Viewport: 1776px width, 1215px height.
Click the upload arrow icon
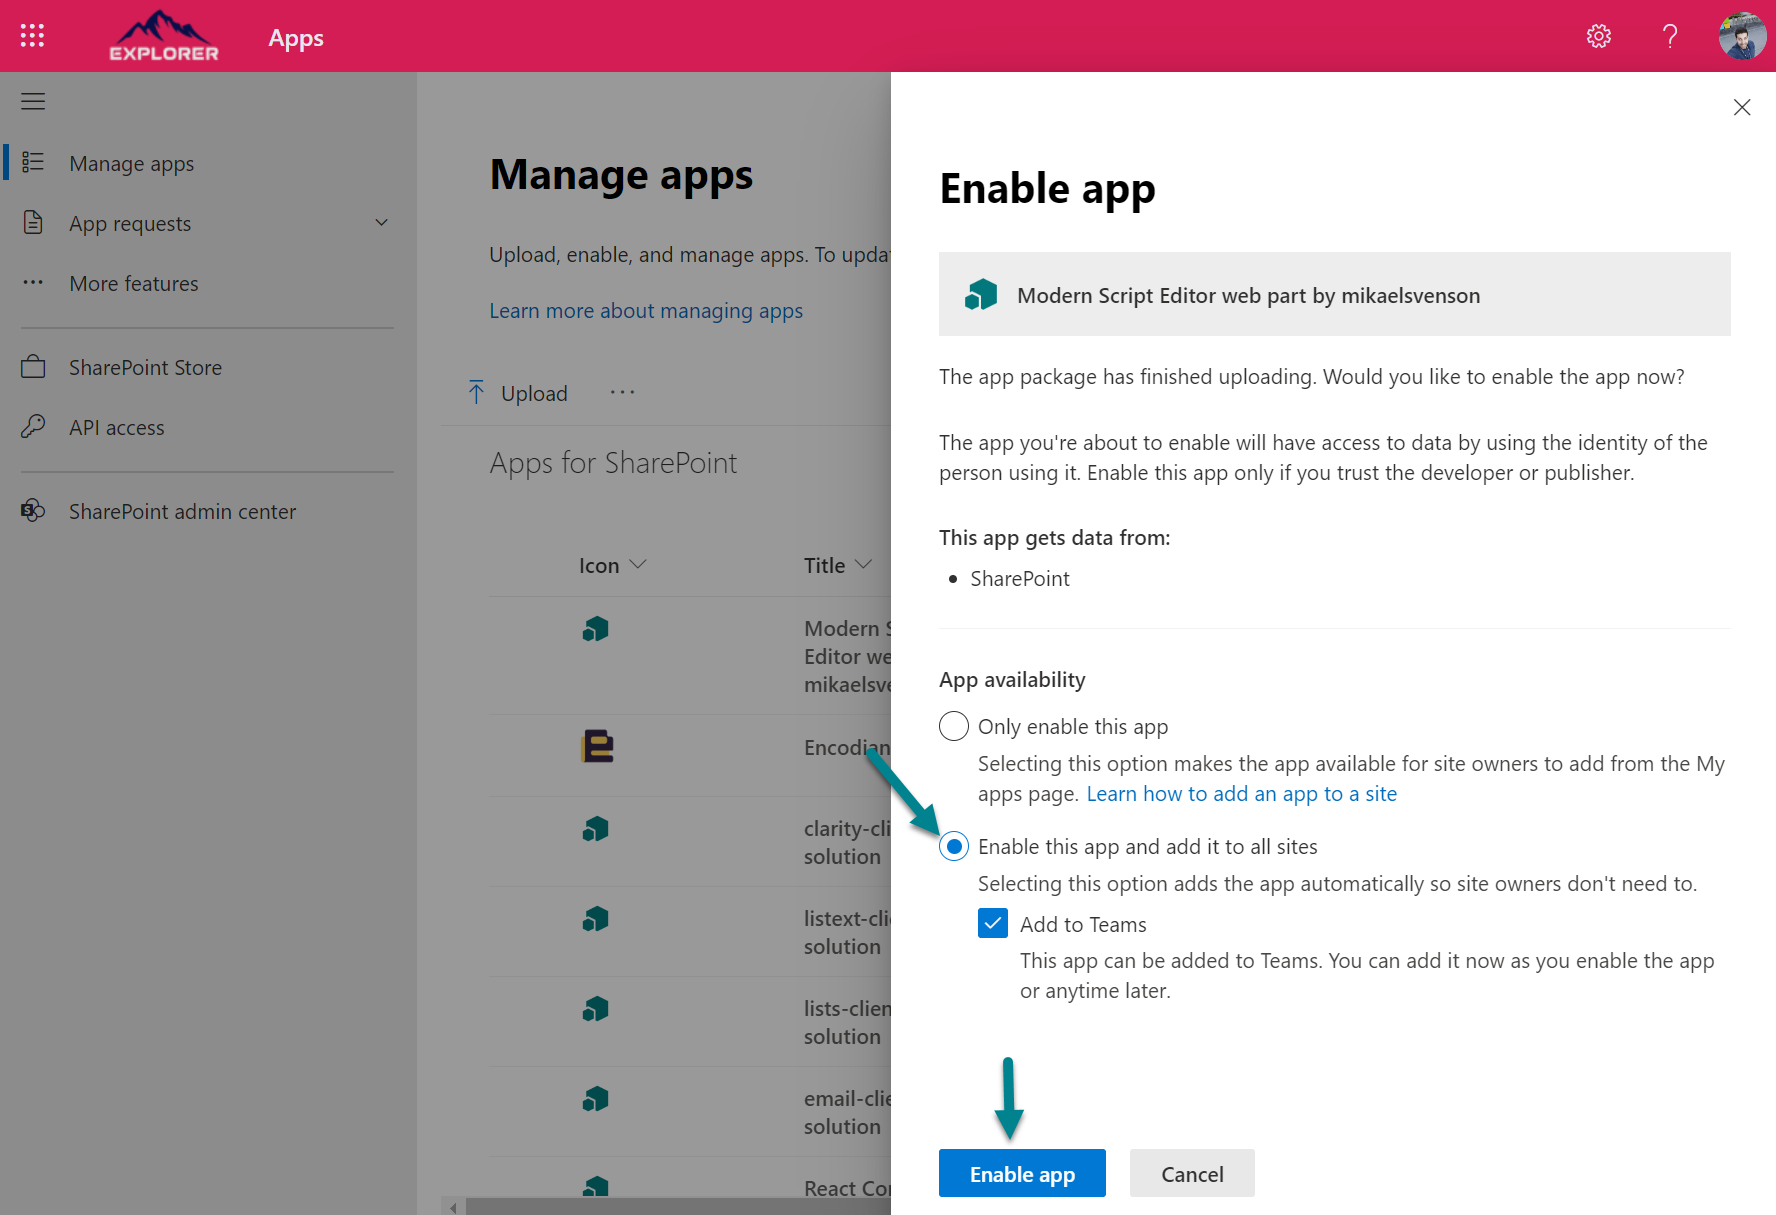pyautogui.click(x=476, y=392)
